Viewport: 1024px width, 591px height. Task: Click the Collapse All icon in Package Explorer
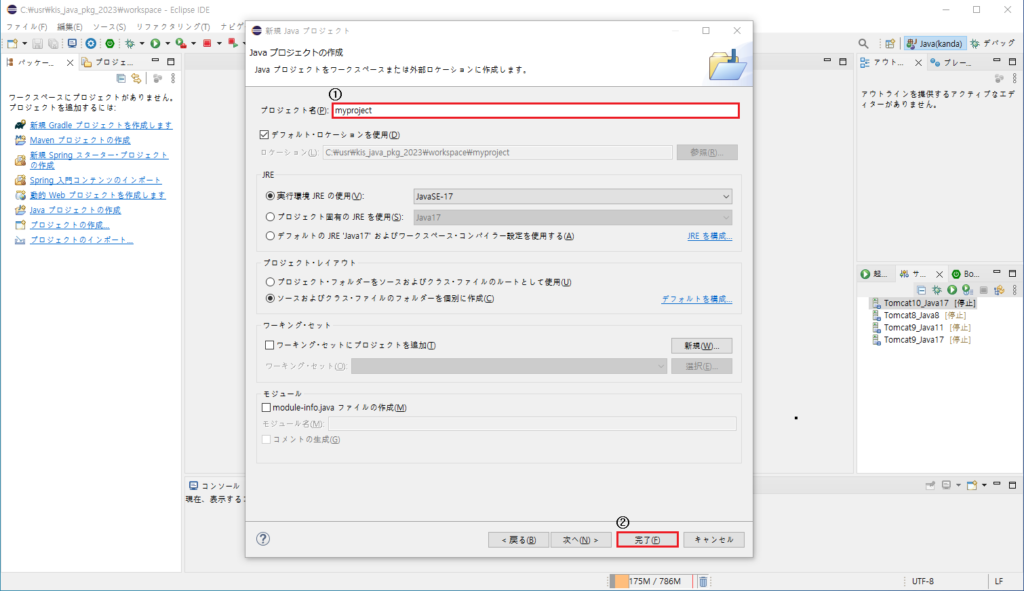tap(121, 78)
